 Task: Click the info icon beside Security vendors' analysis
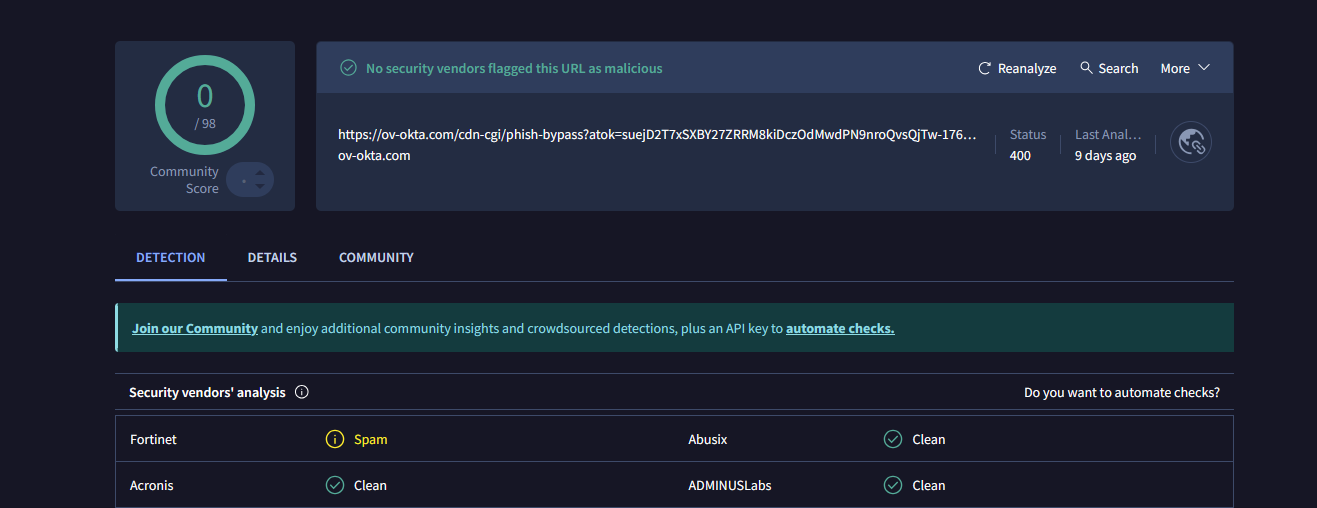click(302, 392)
